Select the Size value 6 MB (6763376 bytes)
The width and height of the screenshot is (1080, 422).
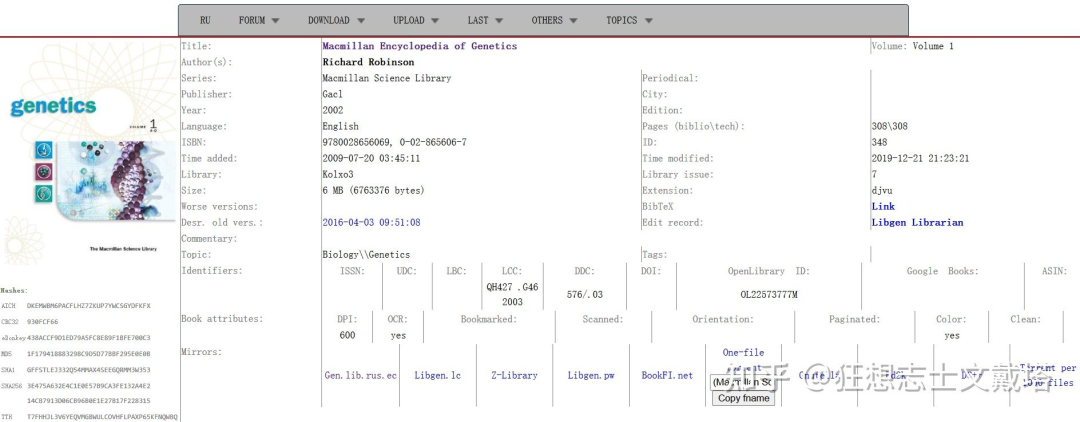(x=373, y=191)
